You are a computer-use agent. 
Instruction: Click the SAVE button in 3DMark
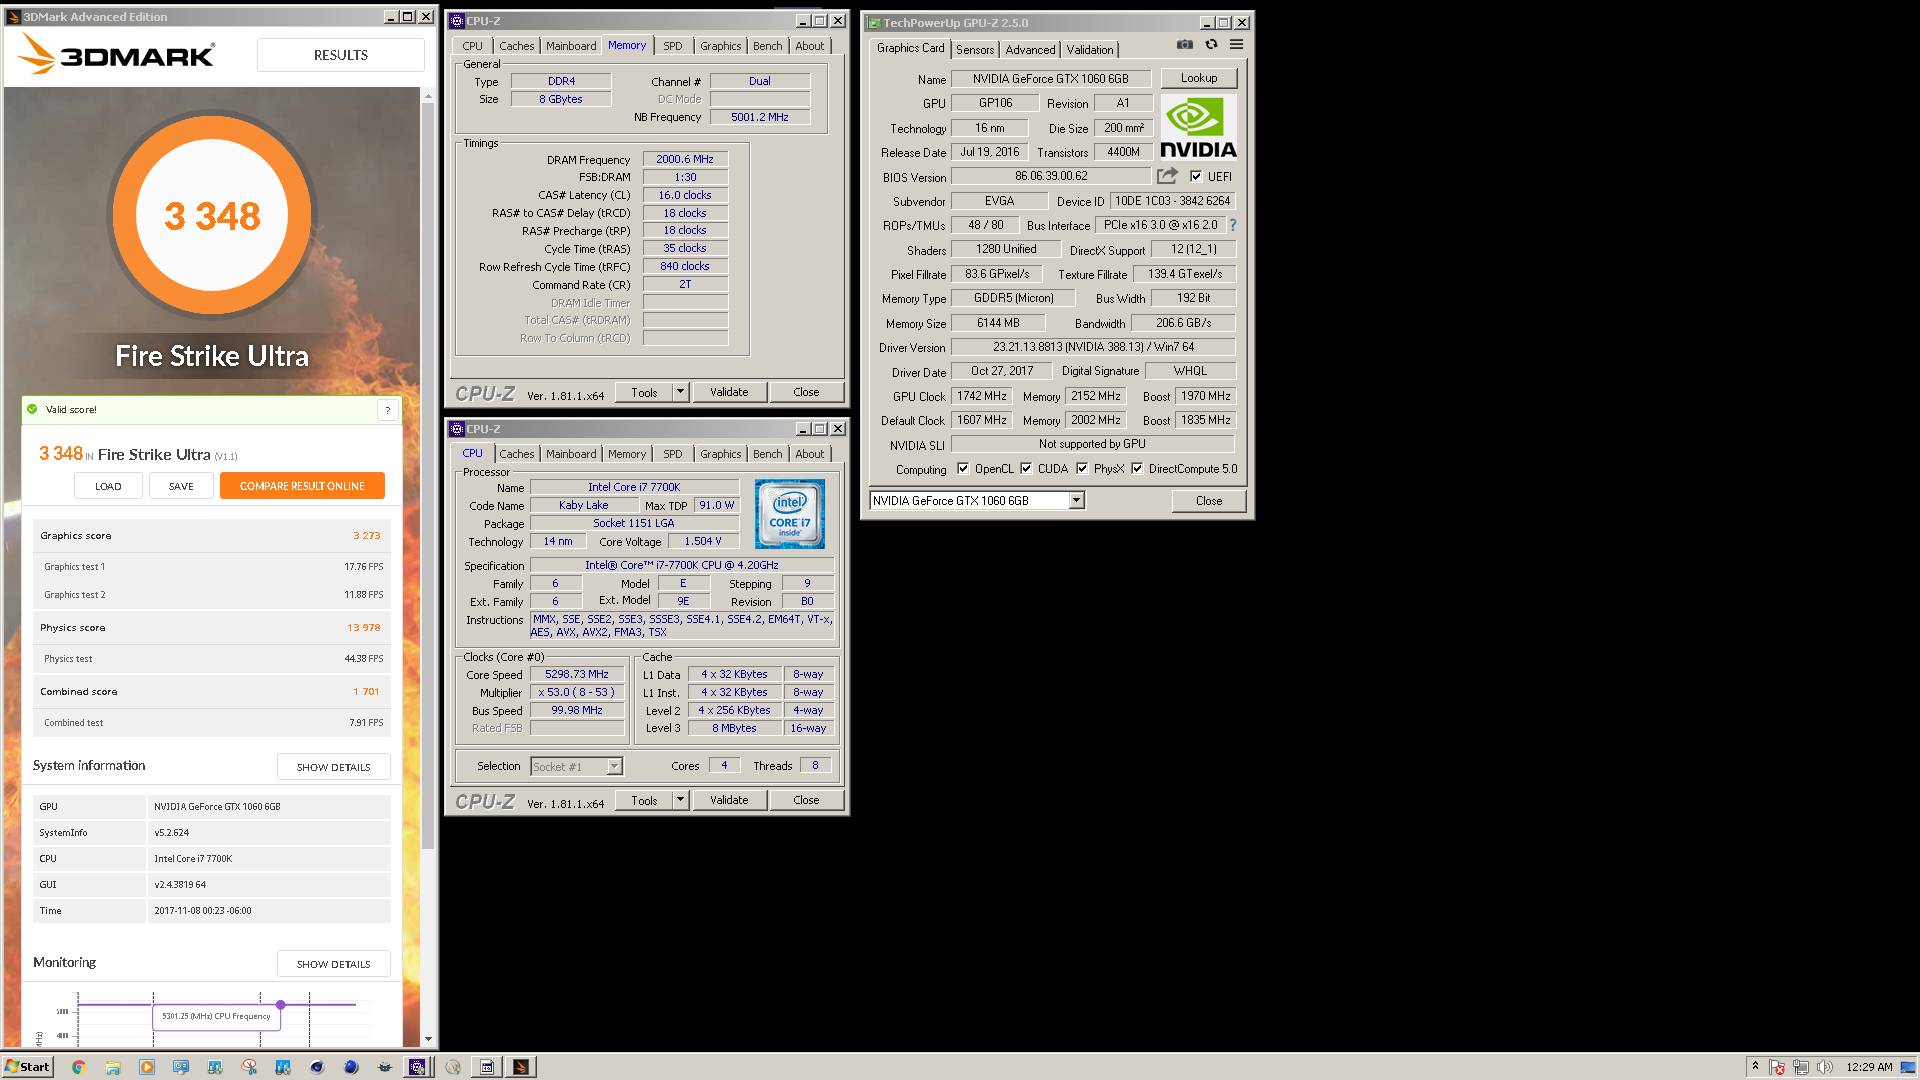pos(181,486)
